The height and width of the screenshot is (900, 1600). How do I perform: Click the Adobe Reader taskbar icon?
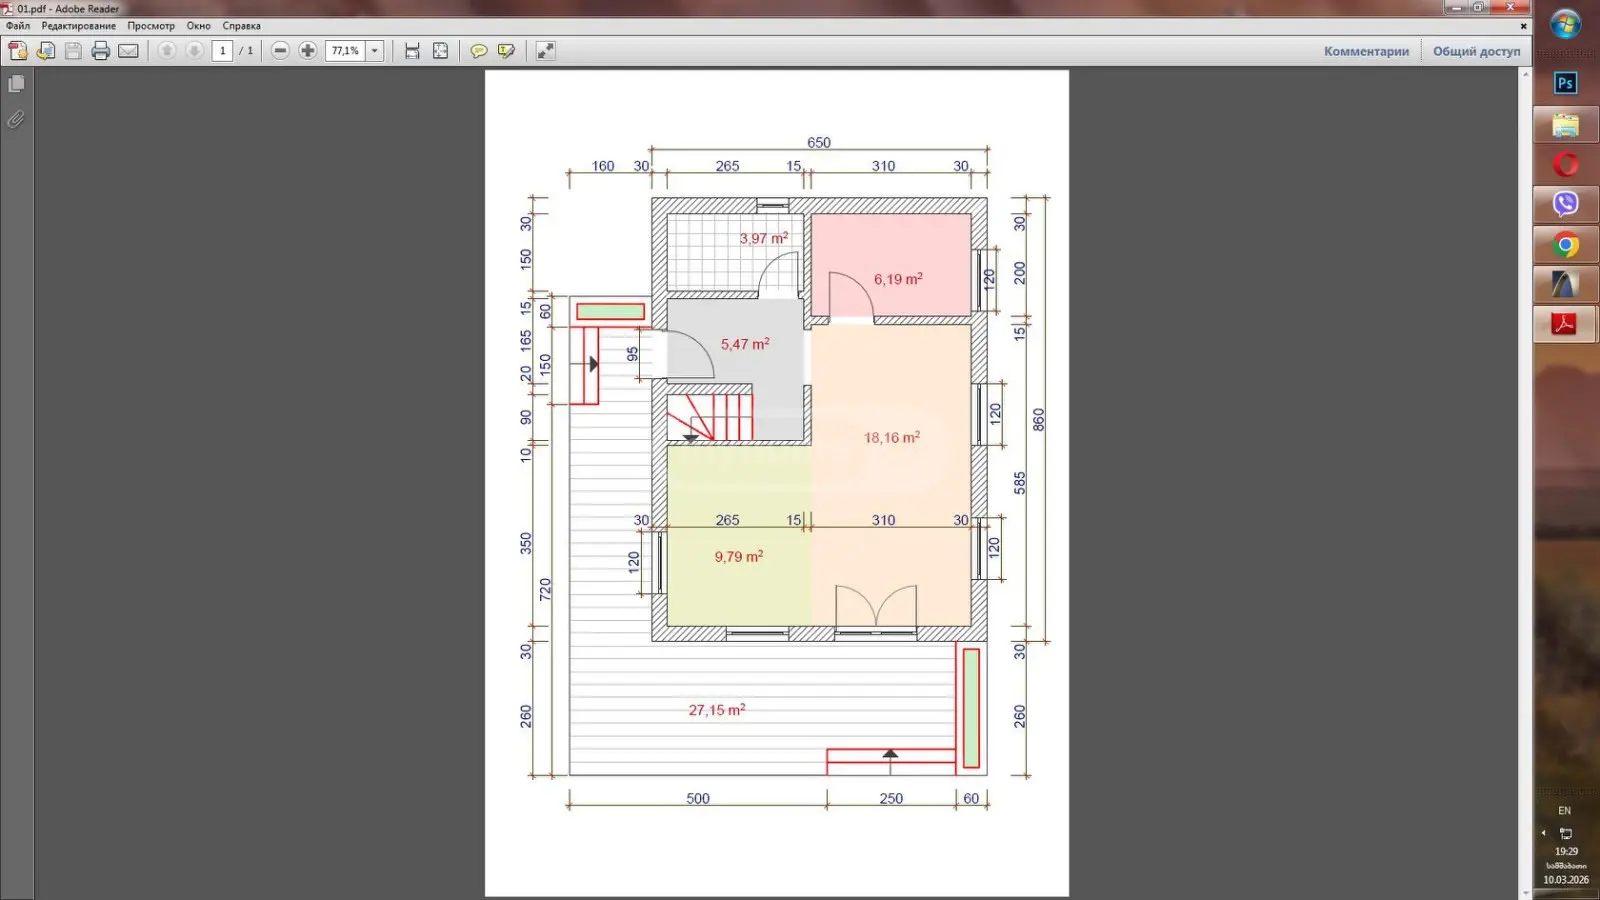coord(1566,324)
